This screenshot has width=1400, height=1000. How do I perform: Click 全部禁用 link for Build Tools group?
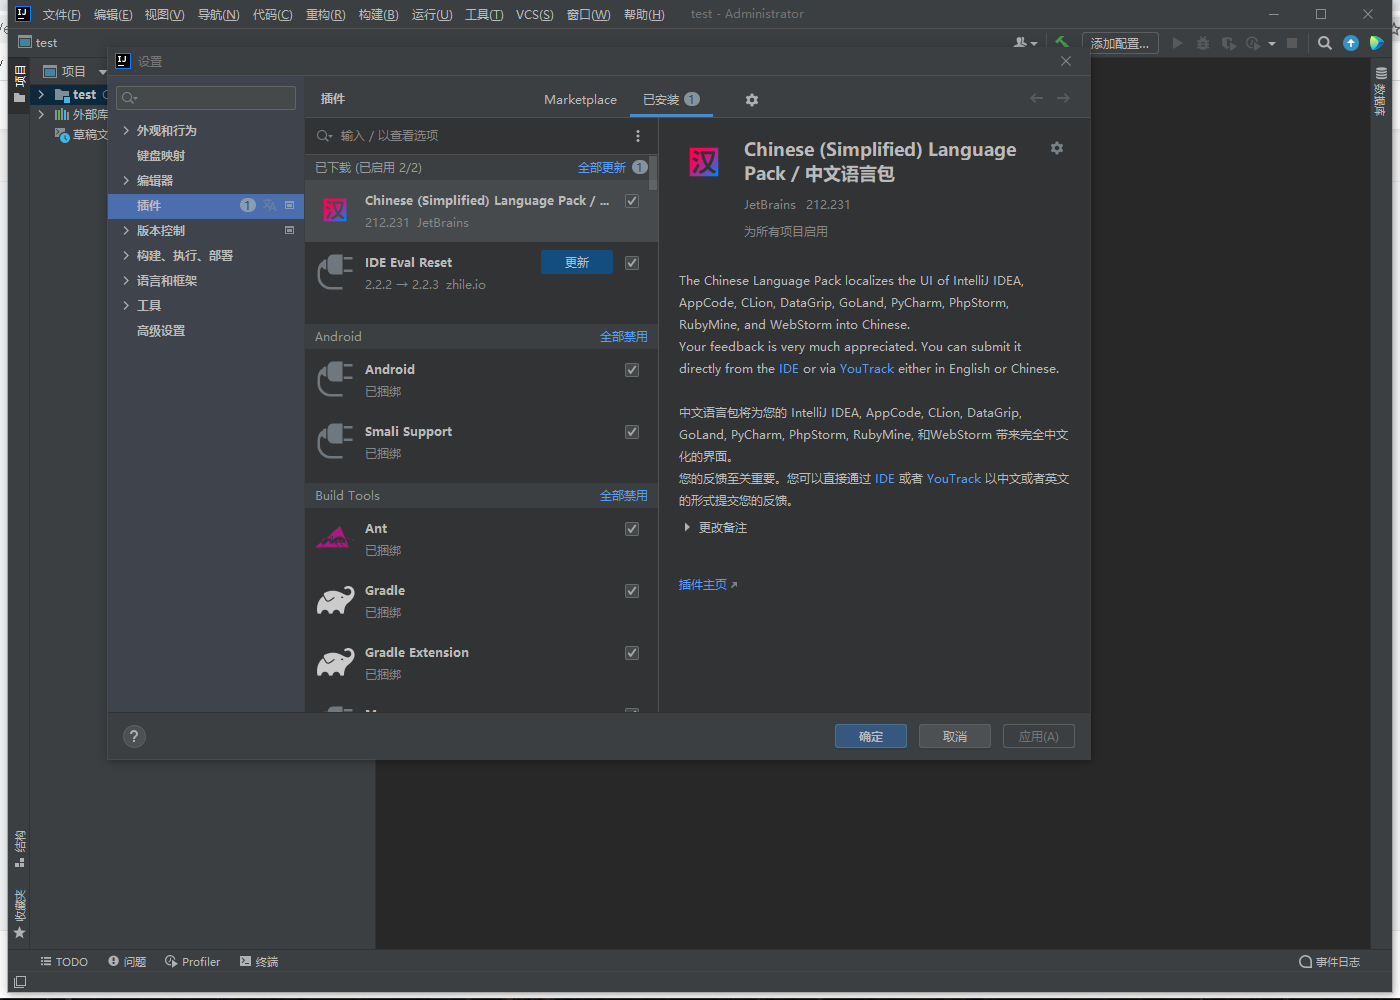(x=624, y=496)
